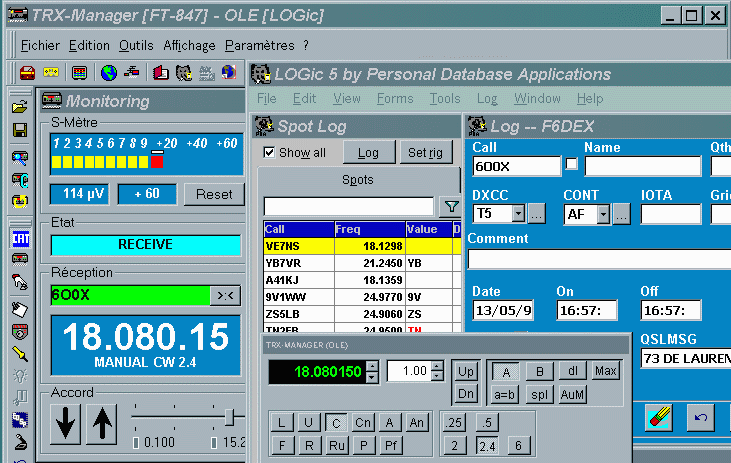Click the green-blue globe toolbar icon
The height and width of the screenshot is (463, 731).
coord(109,73)
